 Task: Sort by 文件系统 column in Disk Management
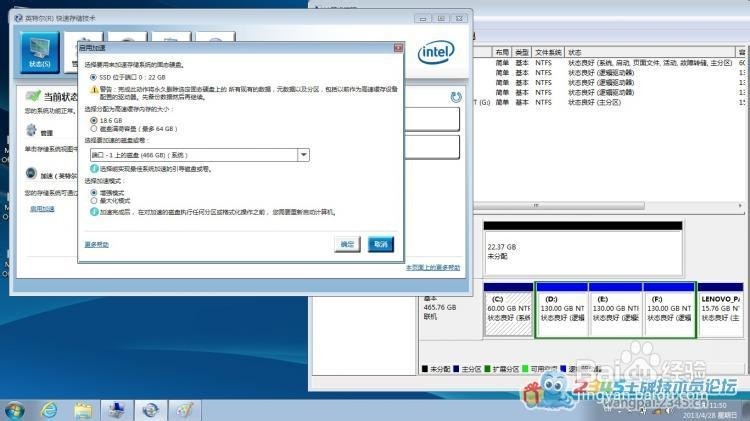(x=548, y=52)
